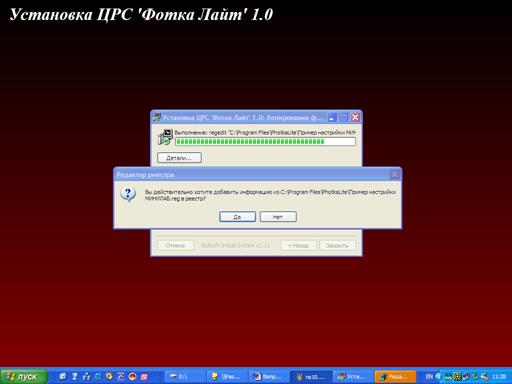
Task: Click the Закрыть button in installer
Action: (x=337, y=245)
